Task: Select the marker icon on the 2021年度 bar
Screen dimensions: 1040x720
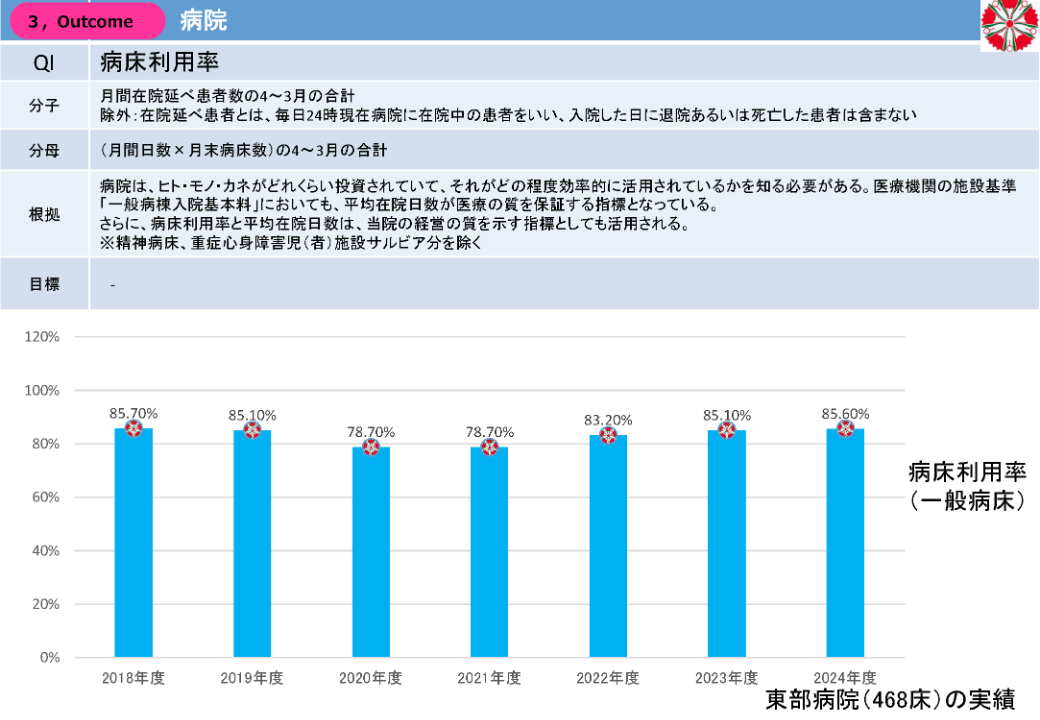Action: pos(489,447)
